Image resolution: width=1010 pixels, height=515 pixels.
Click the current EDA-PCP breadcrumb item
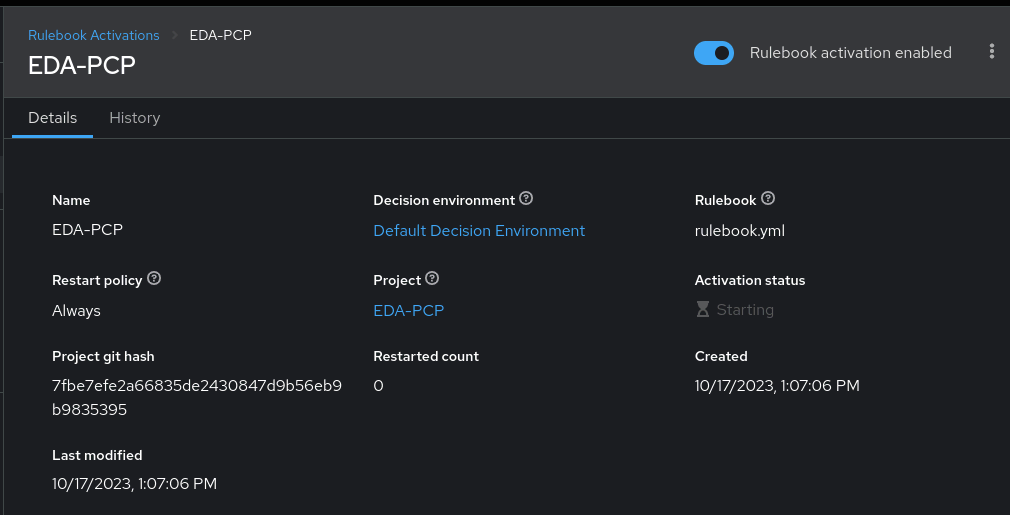point(220,35)
